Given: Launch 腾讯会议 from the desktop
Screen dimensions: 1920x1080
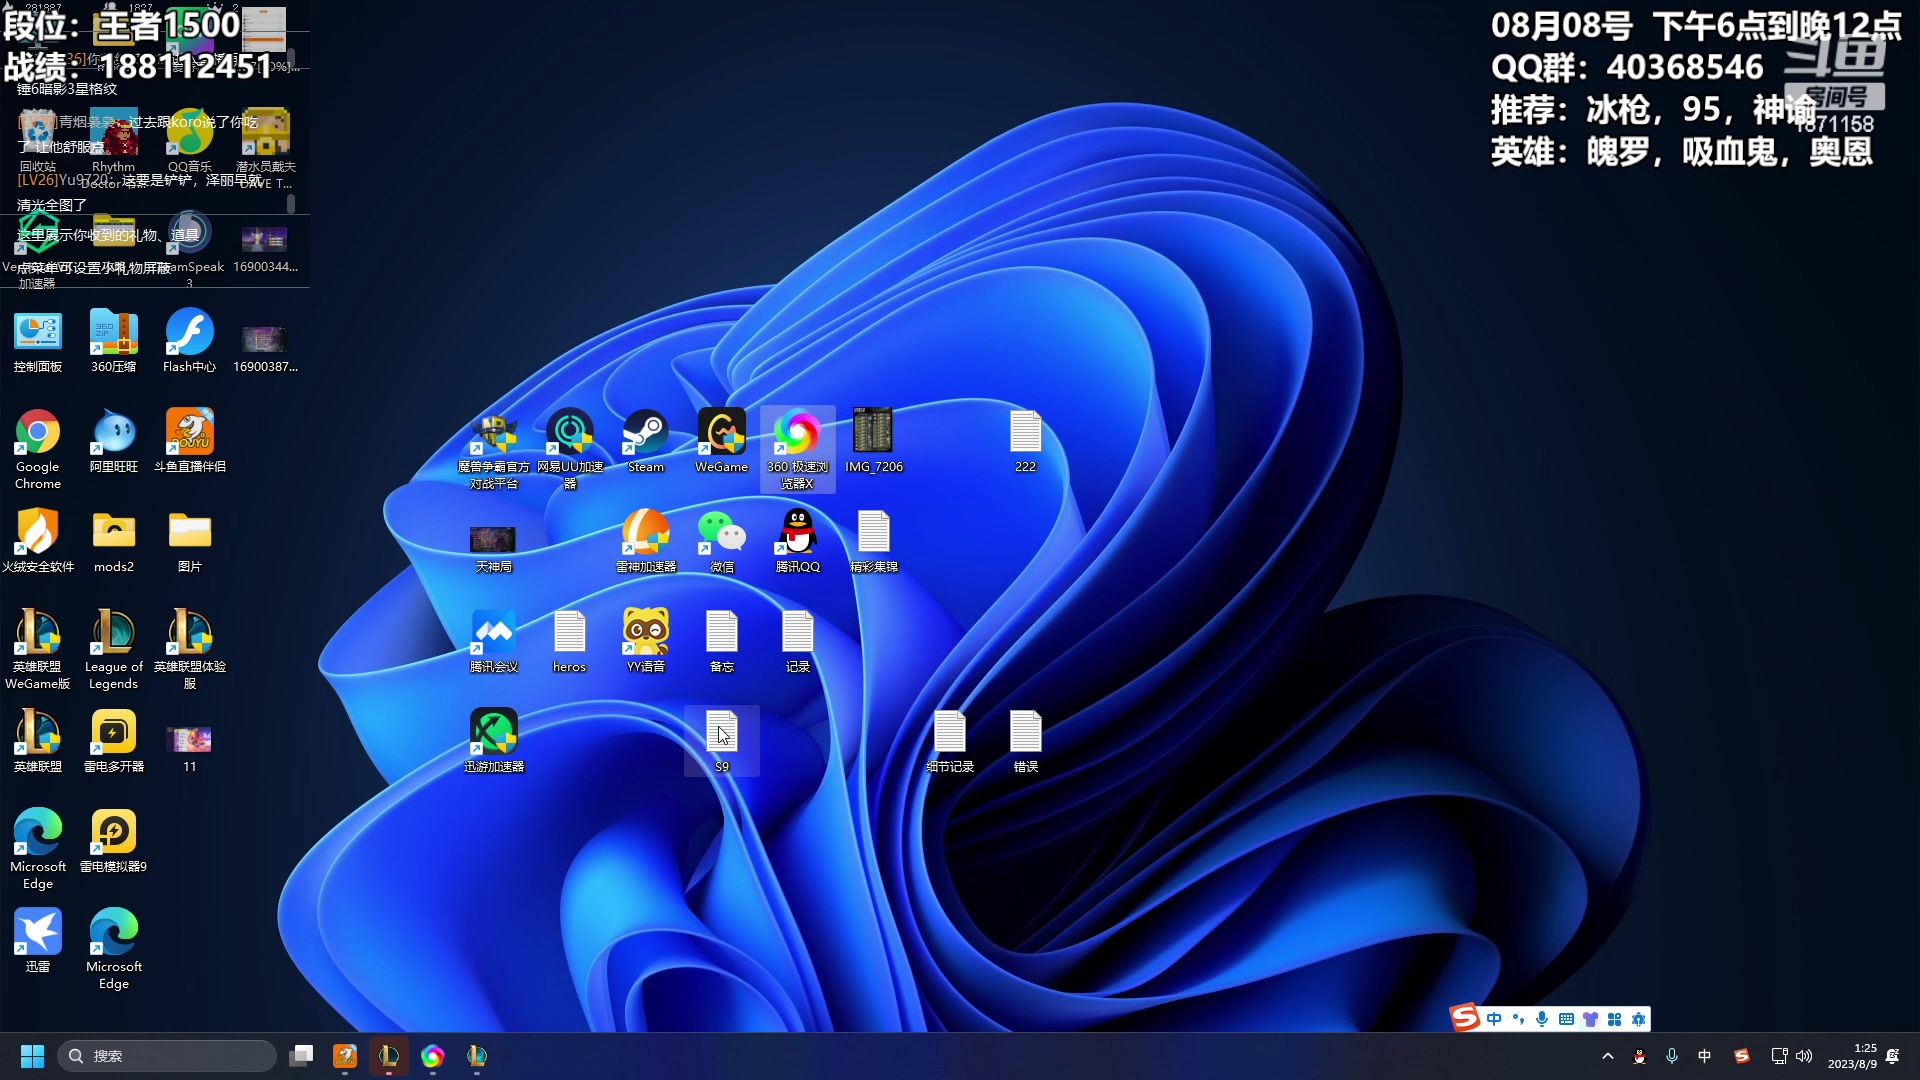Looking at the screenshot, I should click(x=494, y=641).
